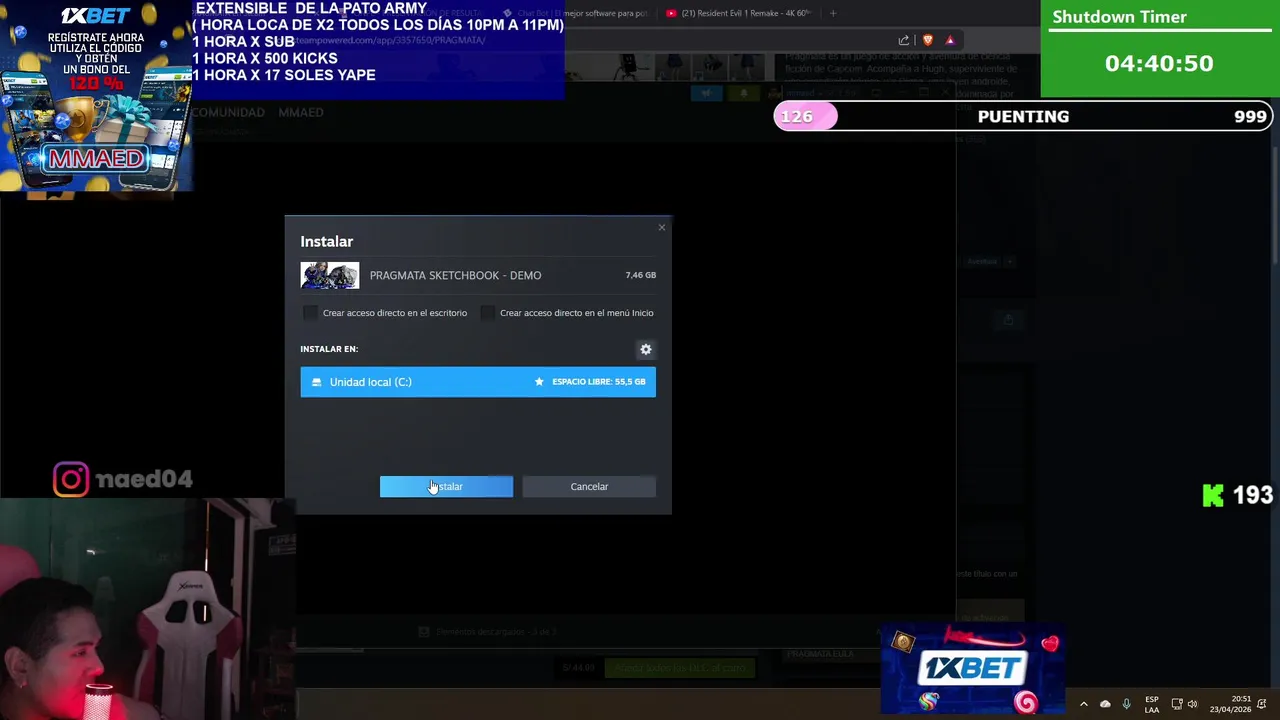
Task: Click 'PRAGMATA SKETCHBOOK - DEMO' title text
Action: [455, 275]
